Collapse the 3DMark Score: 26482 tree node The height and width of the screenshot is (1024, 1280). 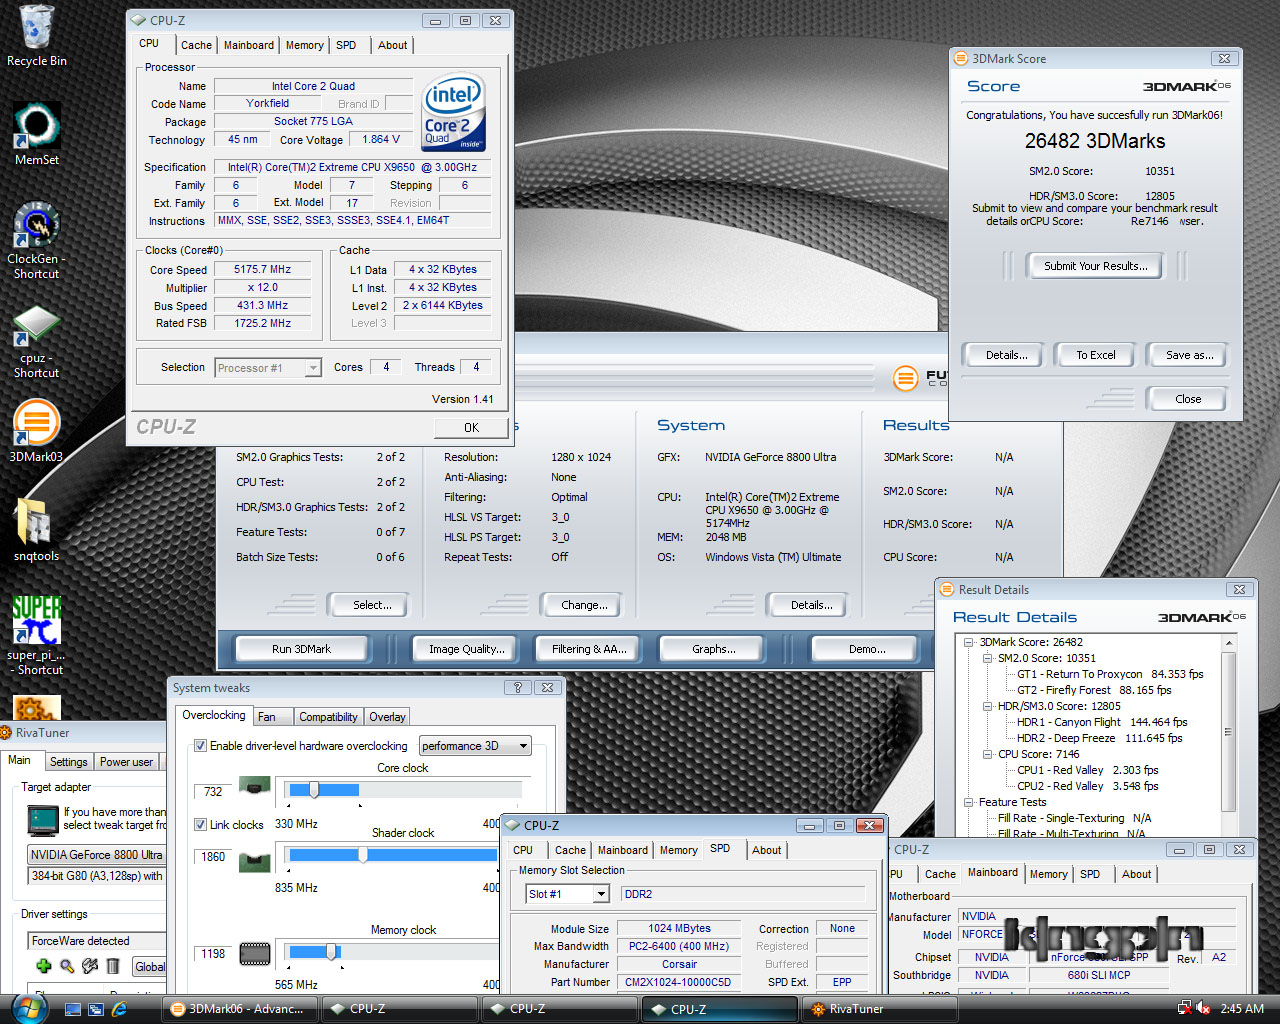pyautogui.click(x=968, y=642)
